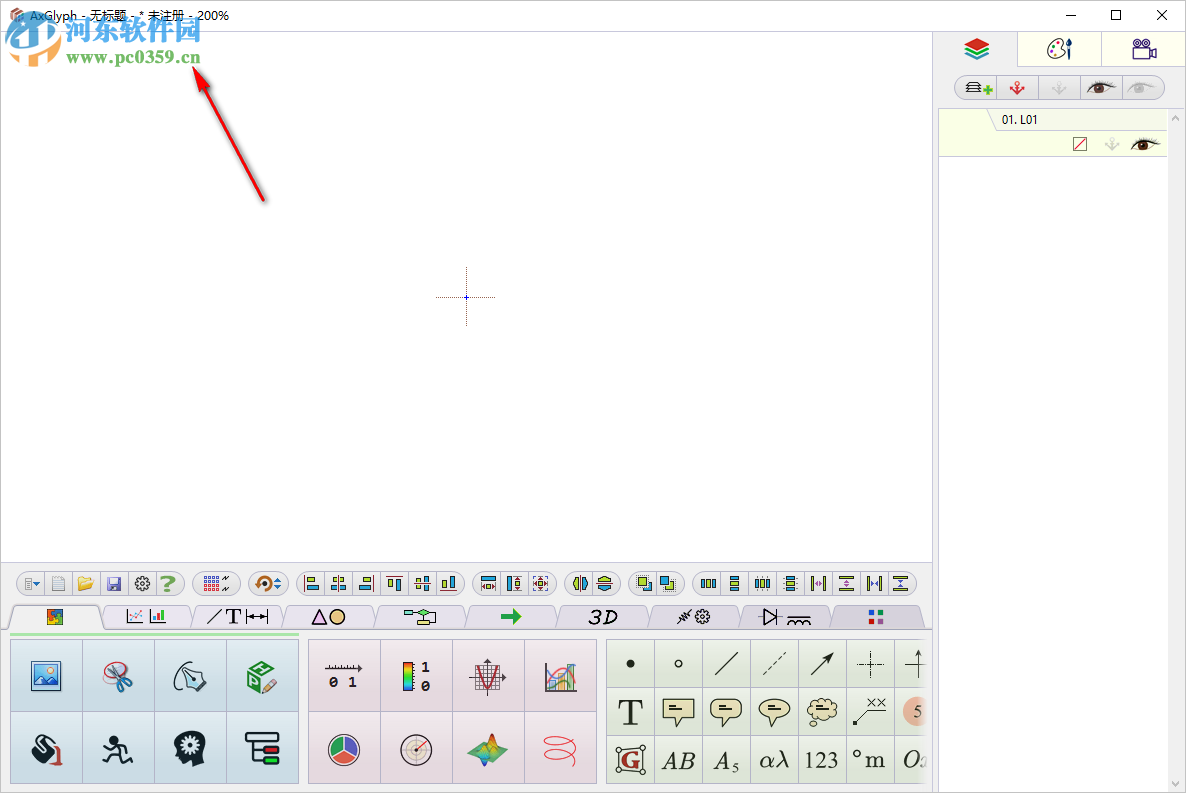The height and width of the screenshot is (793, 1186).
Task: Insert a pie chart
Action: 344,748
